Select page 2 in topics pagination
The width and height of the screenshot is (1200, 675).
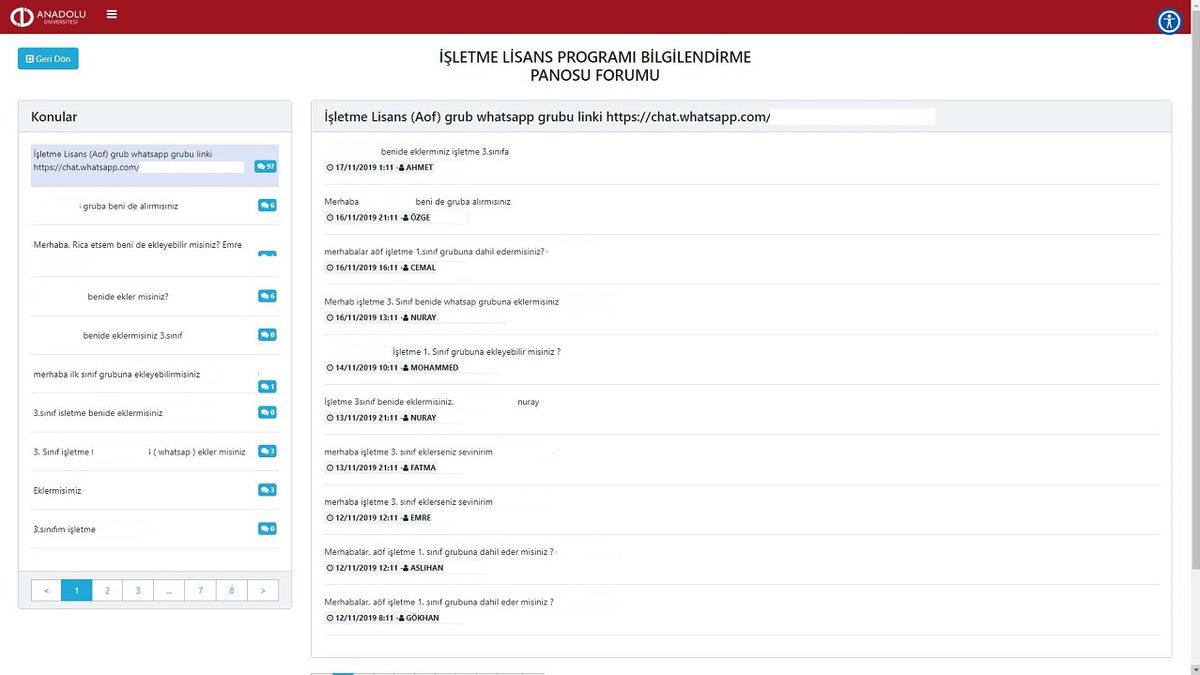point(107,591)
